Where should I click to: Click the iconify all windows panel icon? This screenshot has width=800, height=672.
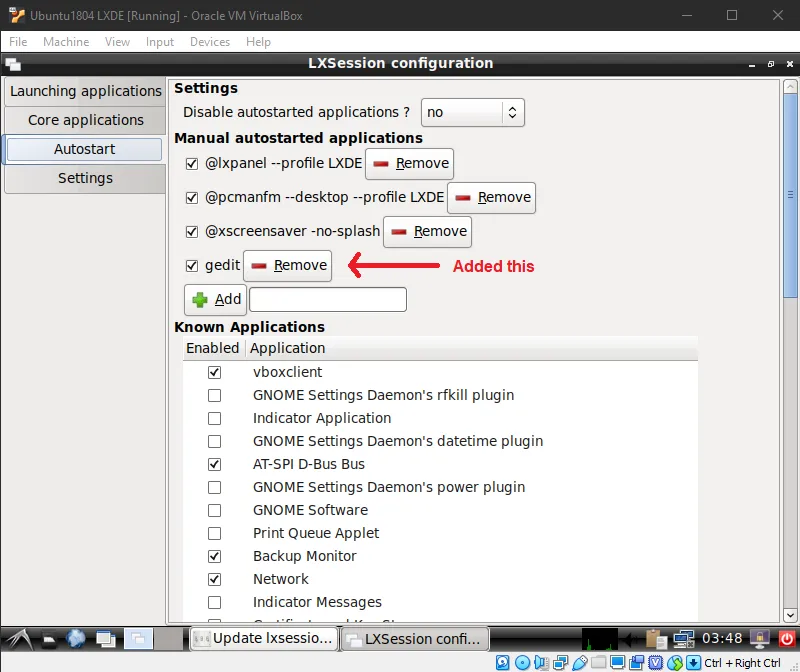pos(106,639)
